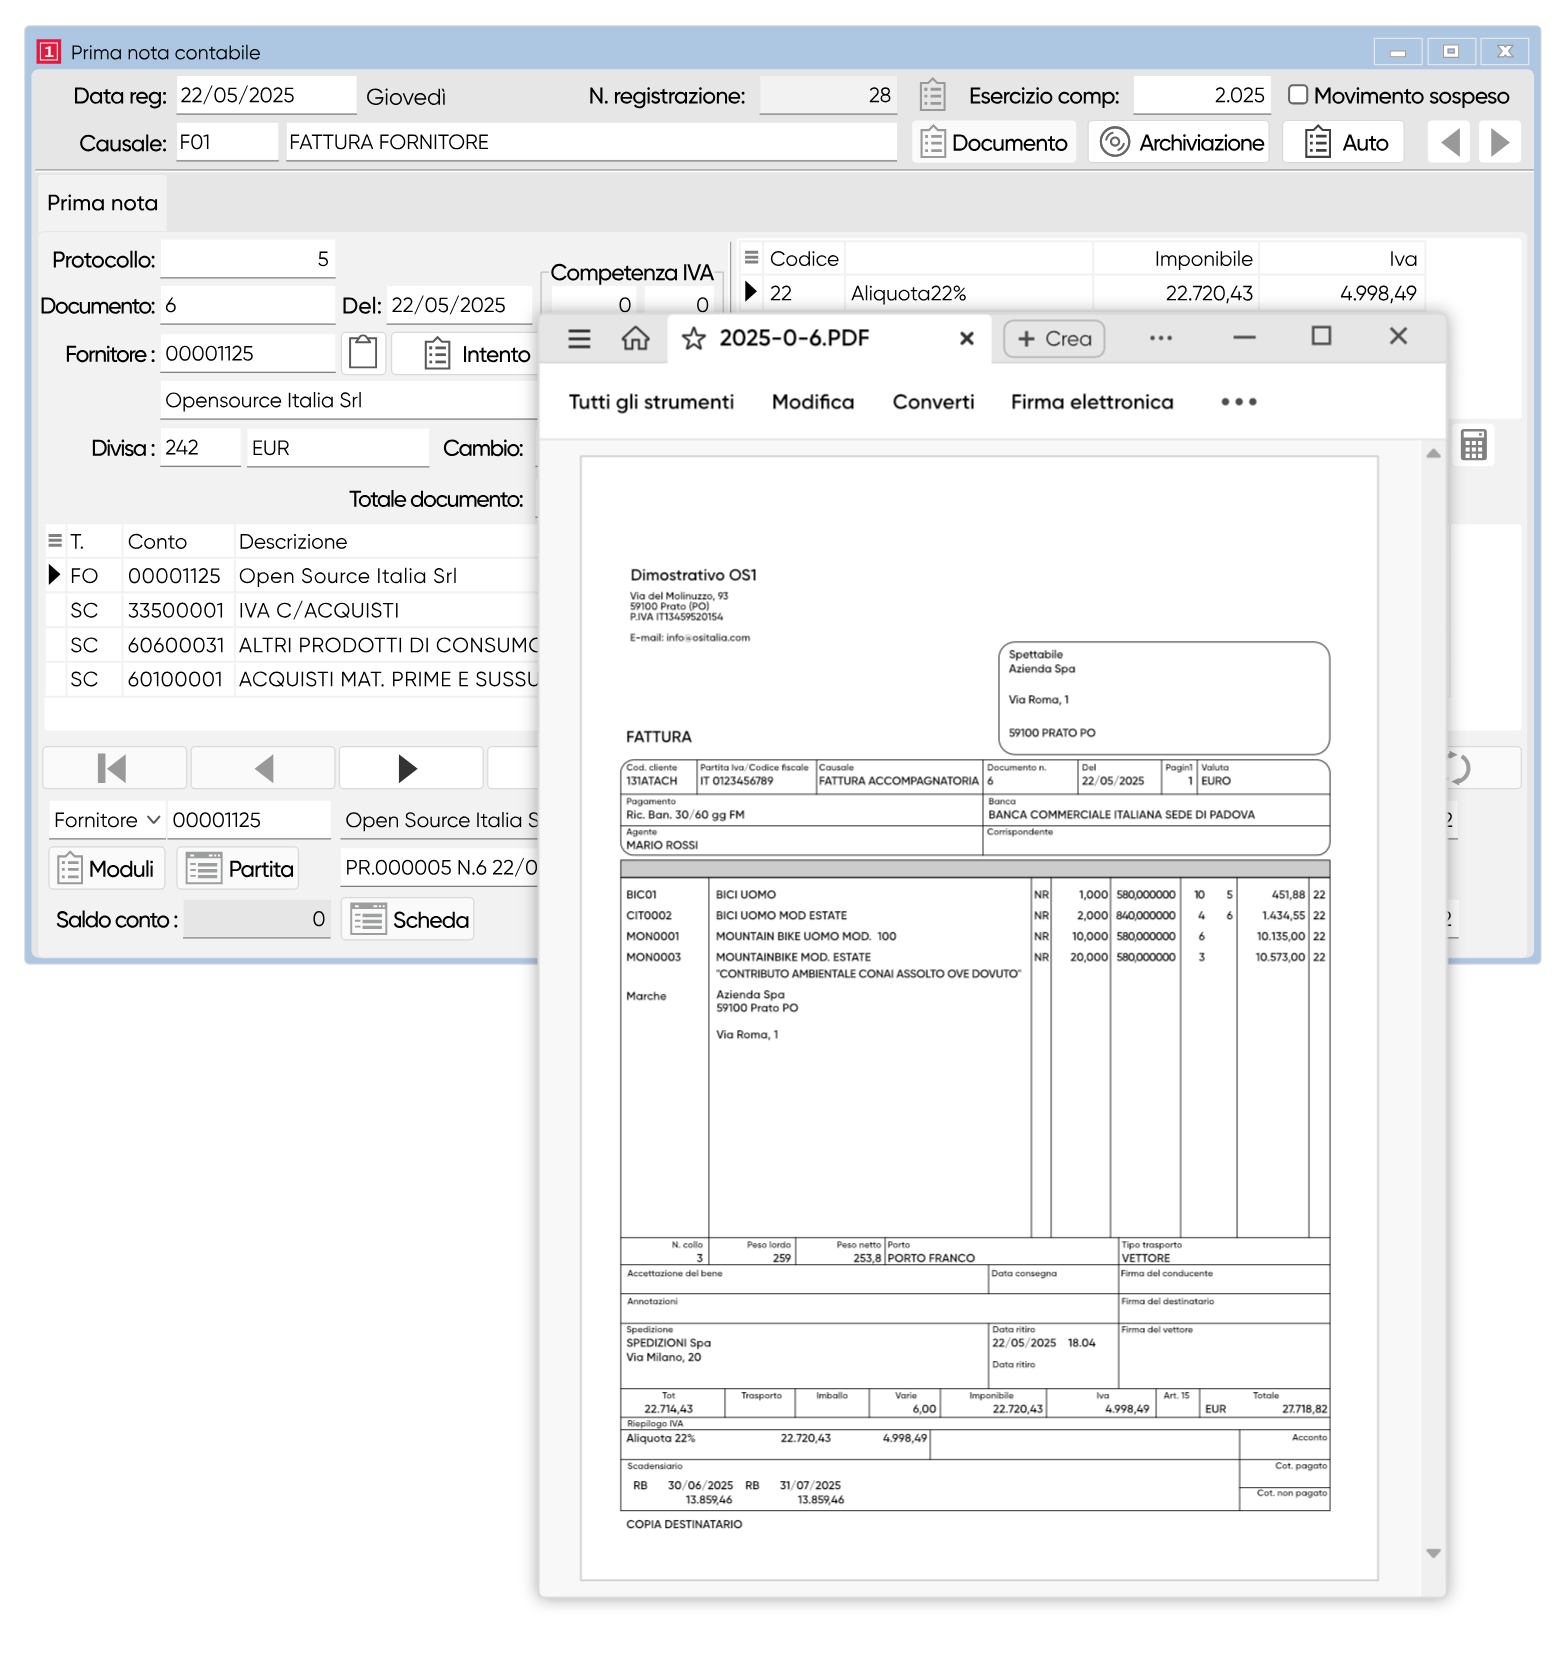Open Tutti gli strumenti menu

click(651, 402)
